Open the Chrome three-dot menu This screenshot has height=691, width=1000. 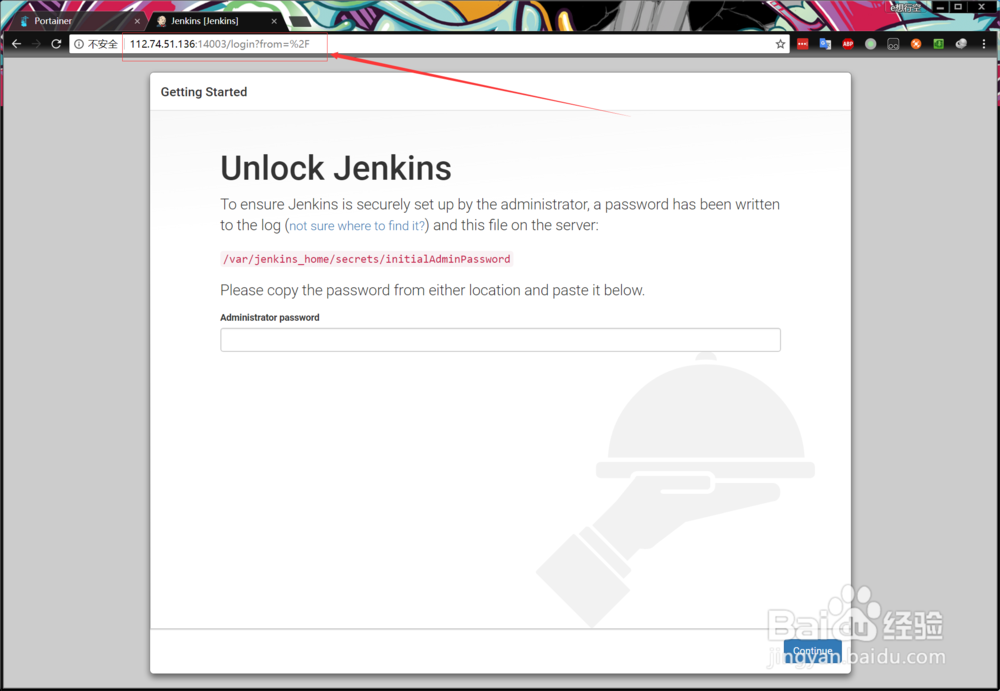(984, 44)
